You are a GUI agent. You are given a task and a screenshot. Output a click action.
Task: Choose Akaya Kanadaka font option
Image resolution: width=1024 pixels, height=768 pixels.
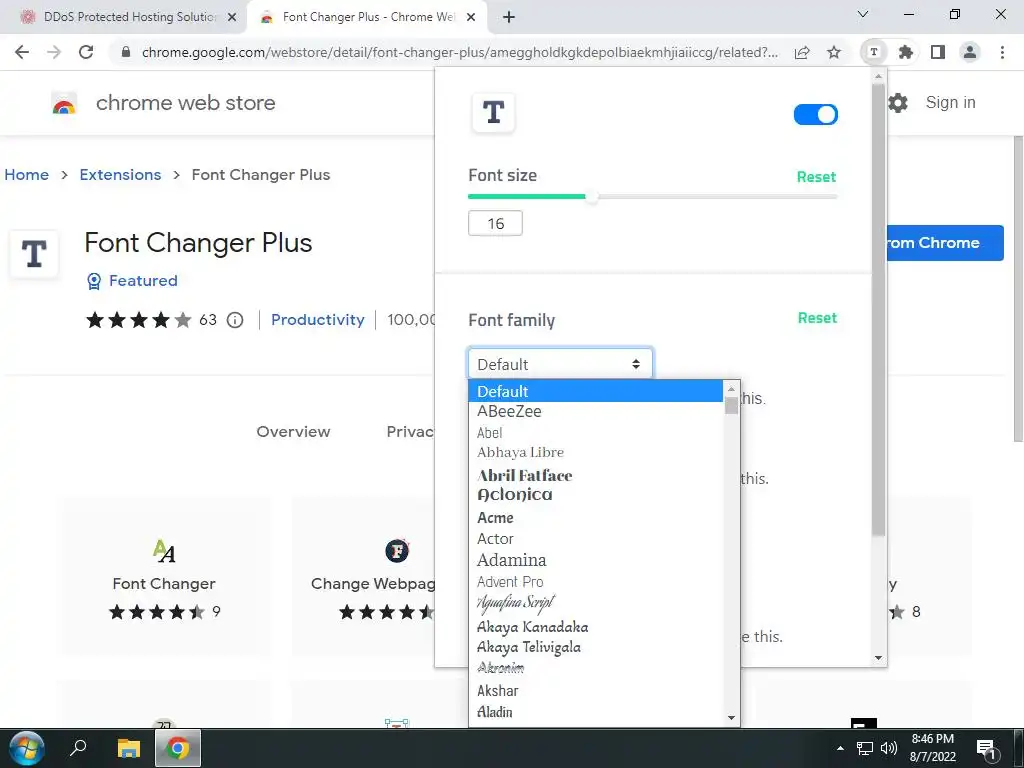point(596,627)
